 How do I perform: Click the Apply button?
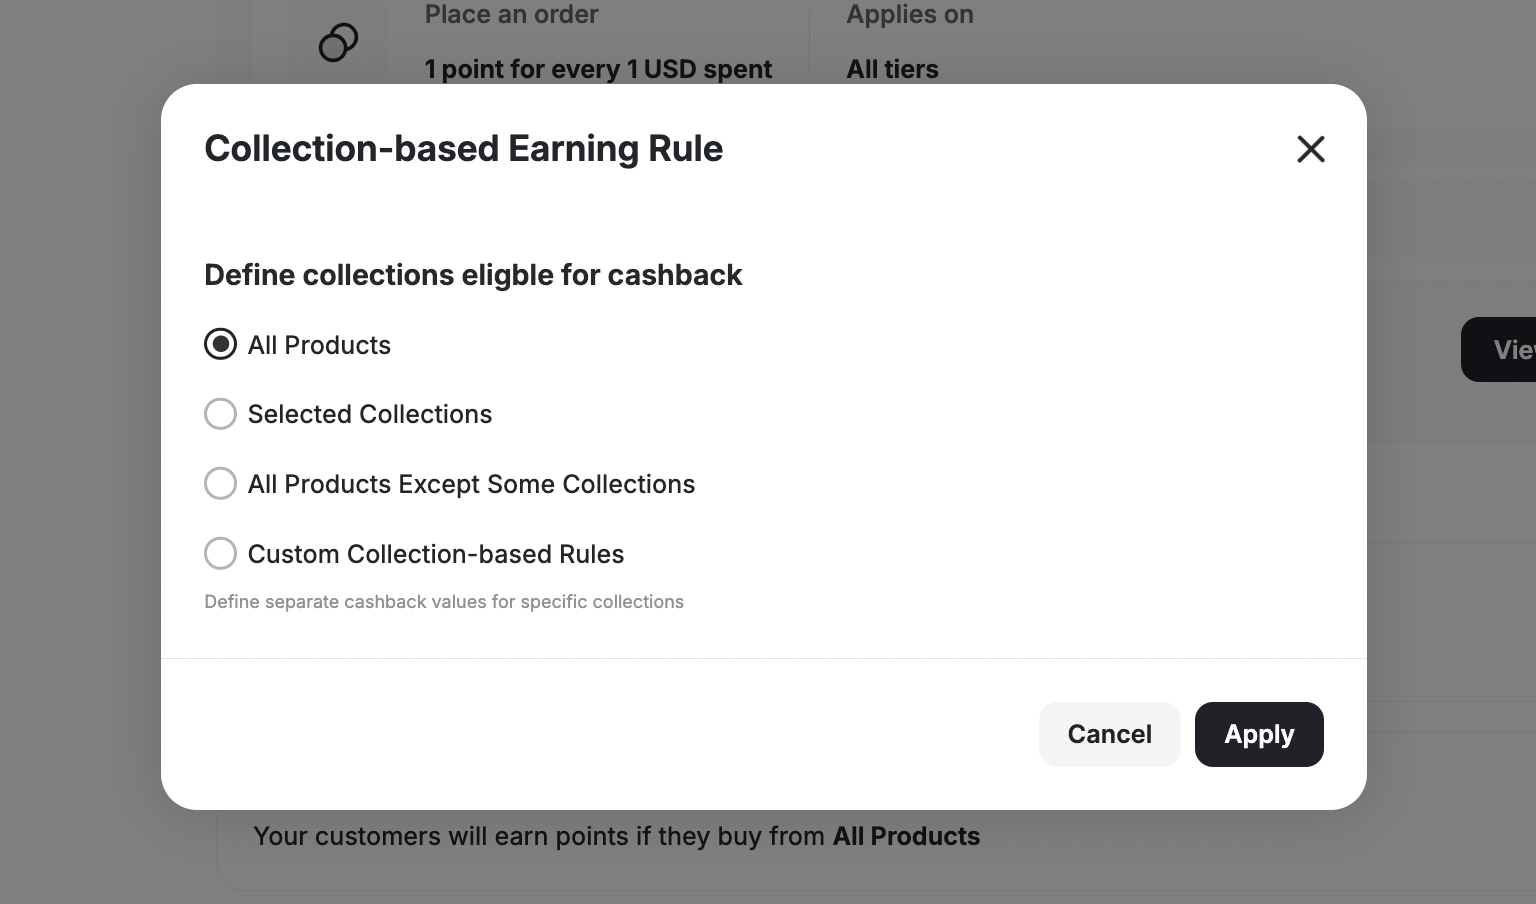click(x=1259, y=734)
